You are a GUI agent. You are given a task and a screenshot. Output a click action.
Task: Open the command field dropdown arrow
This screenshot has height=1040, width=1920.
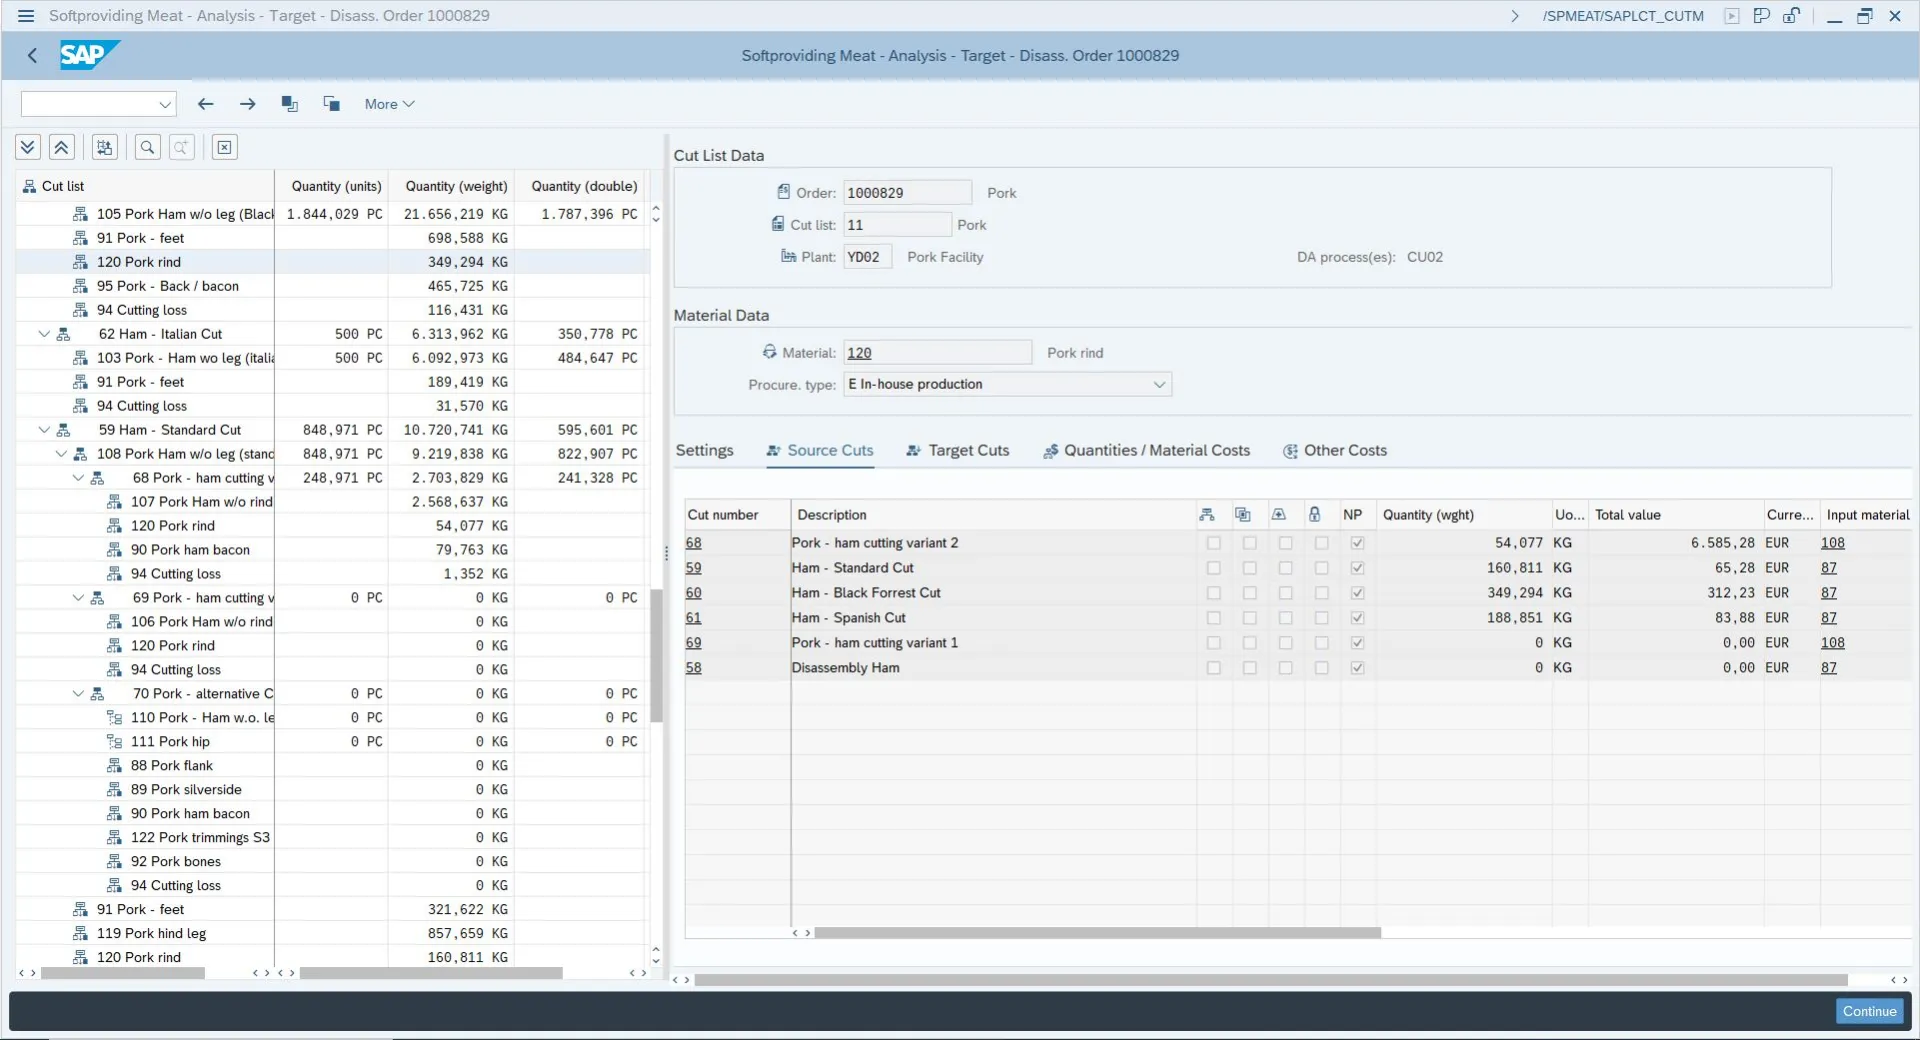(x=165, y=104)
